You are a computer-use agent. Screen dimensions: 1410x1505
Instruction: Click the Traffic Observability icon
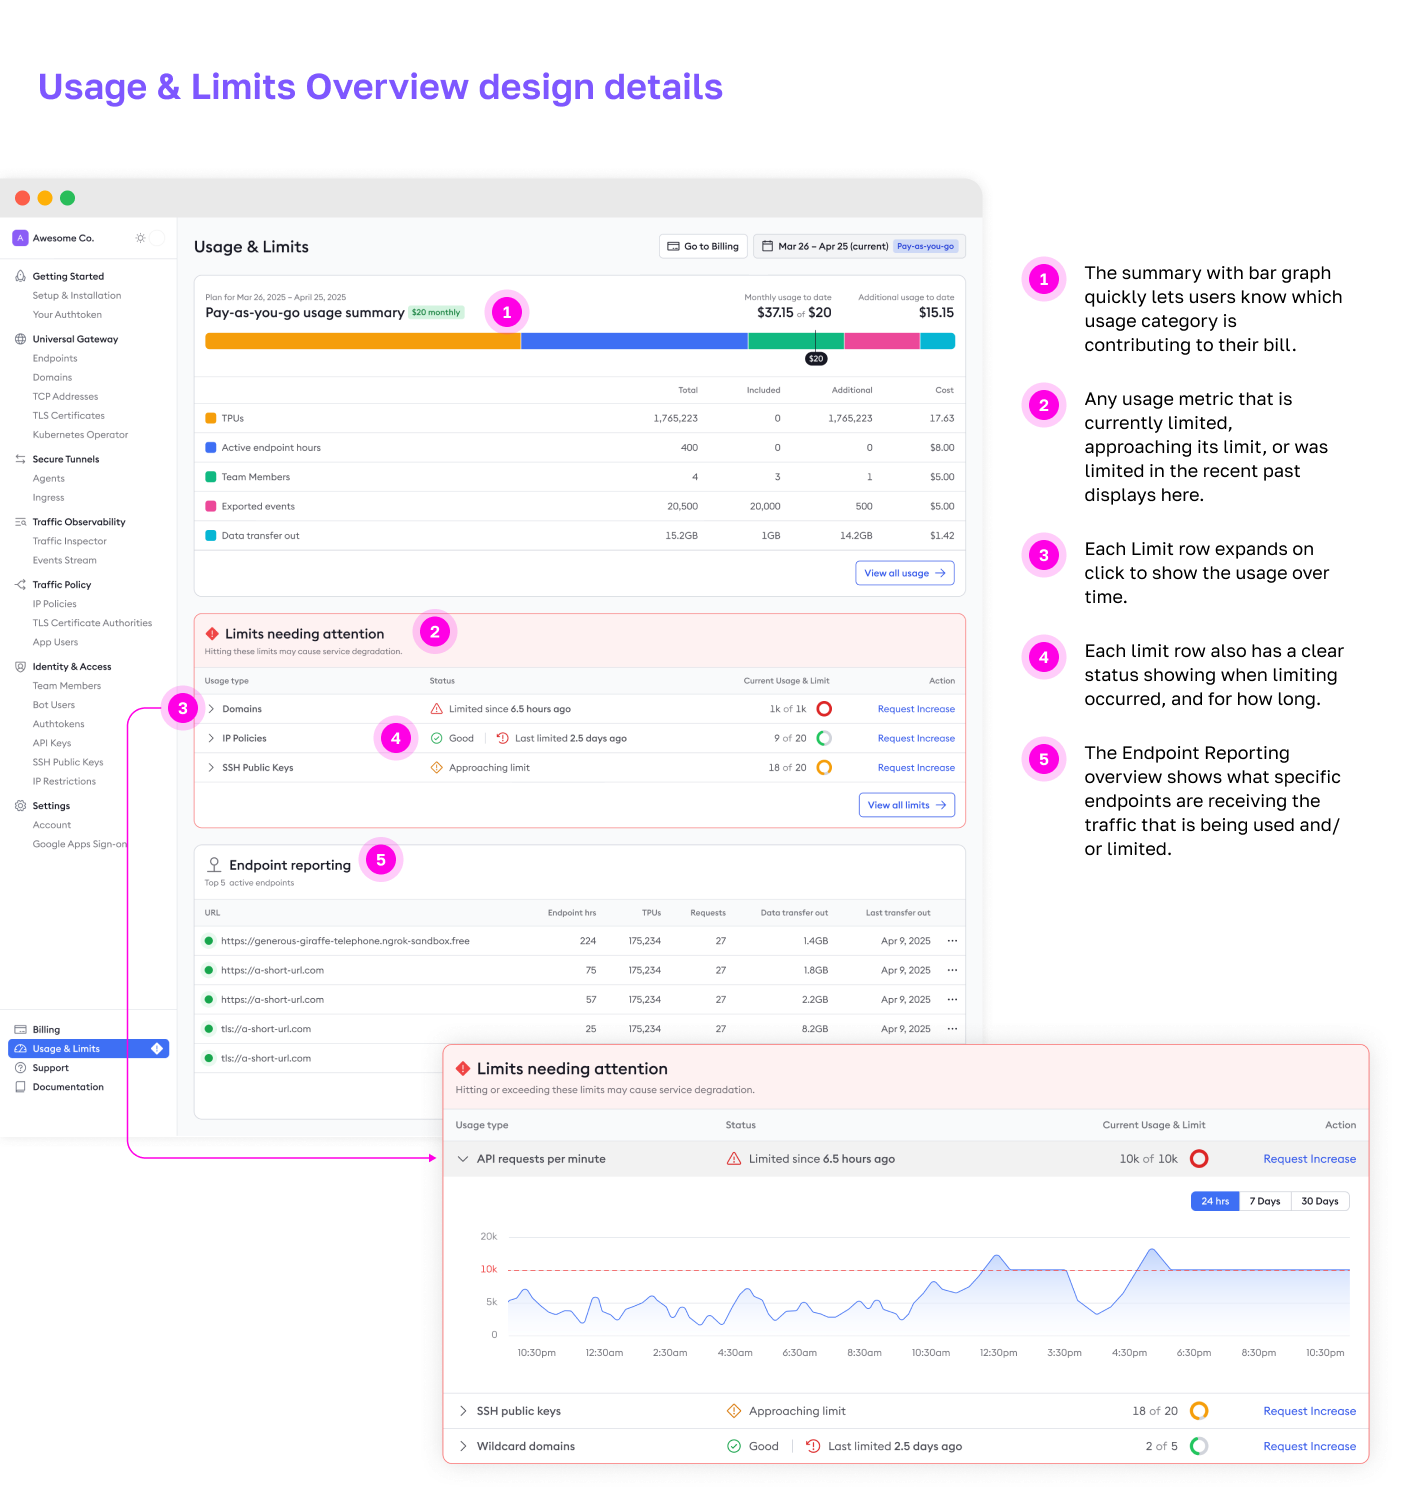pyautogui.click(x=20, y=522)
